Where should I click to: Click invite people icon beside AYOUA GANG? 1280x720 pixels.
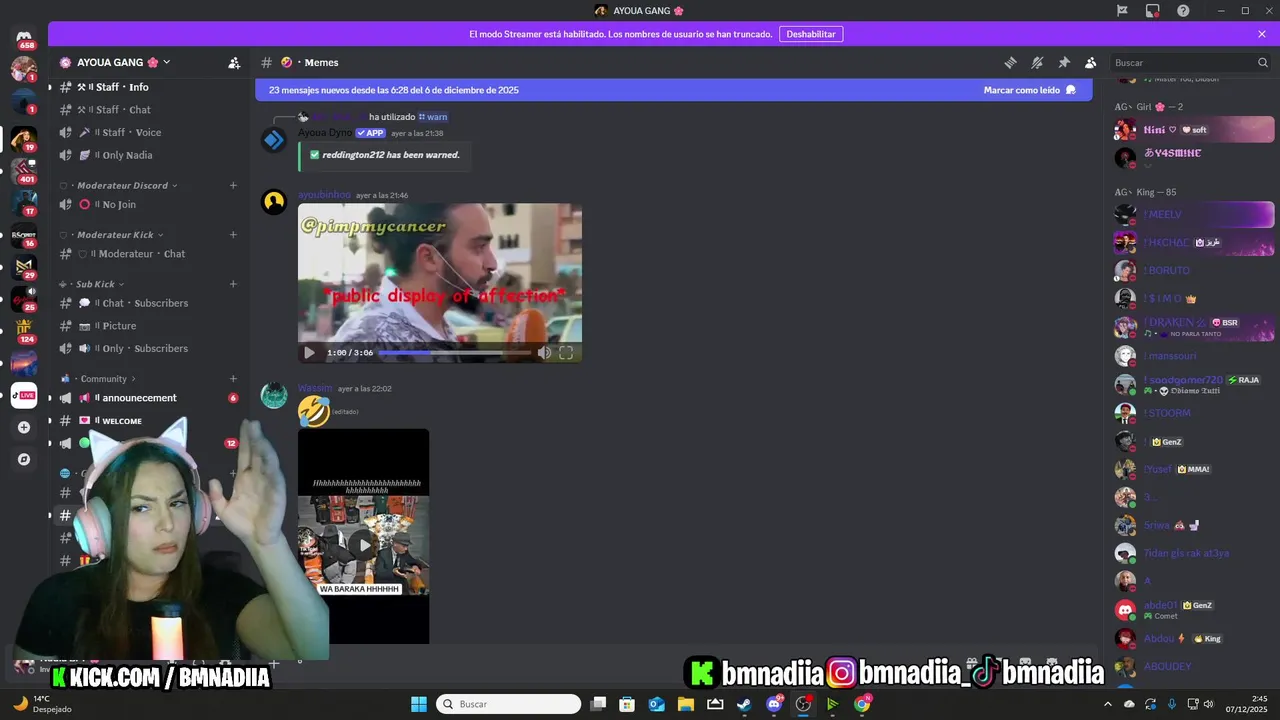click(x=234, y=62)
